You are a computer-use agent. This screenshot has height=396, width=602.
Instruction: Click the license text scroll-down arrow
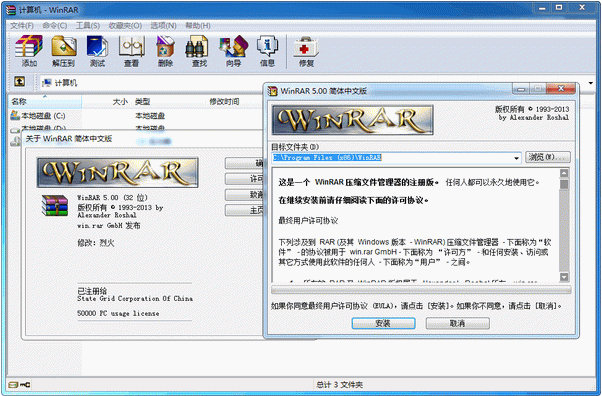564,277
